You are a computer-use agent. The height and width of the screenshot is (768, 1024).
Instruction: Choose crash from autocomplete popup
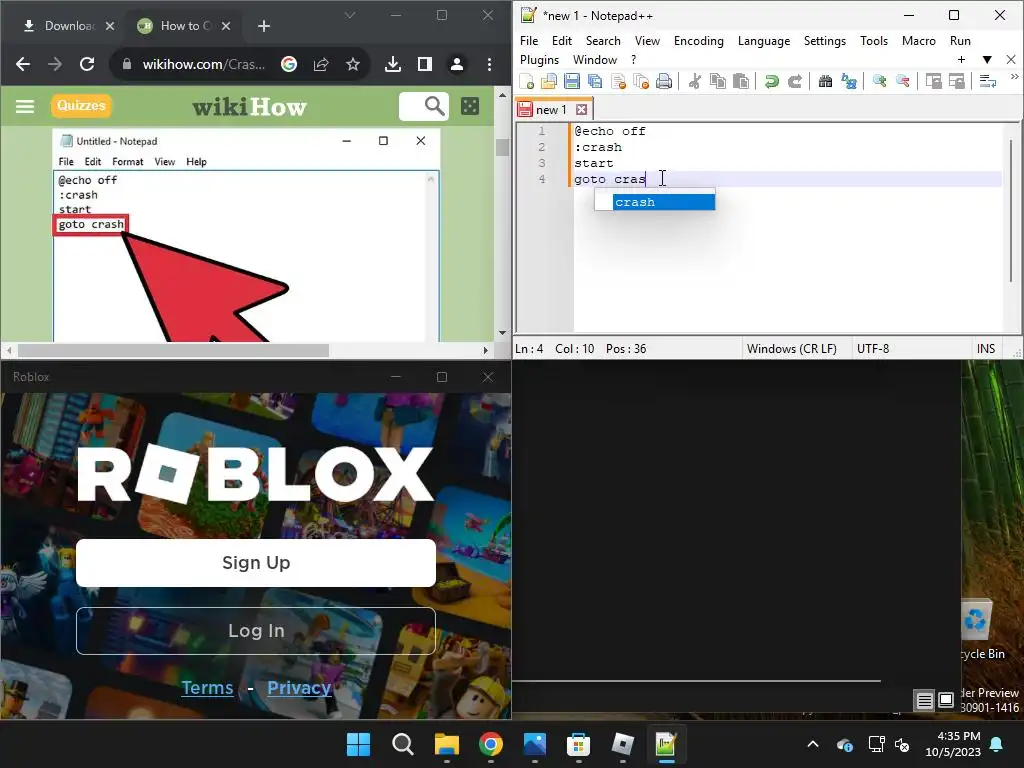coord(664,202)
